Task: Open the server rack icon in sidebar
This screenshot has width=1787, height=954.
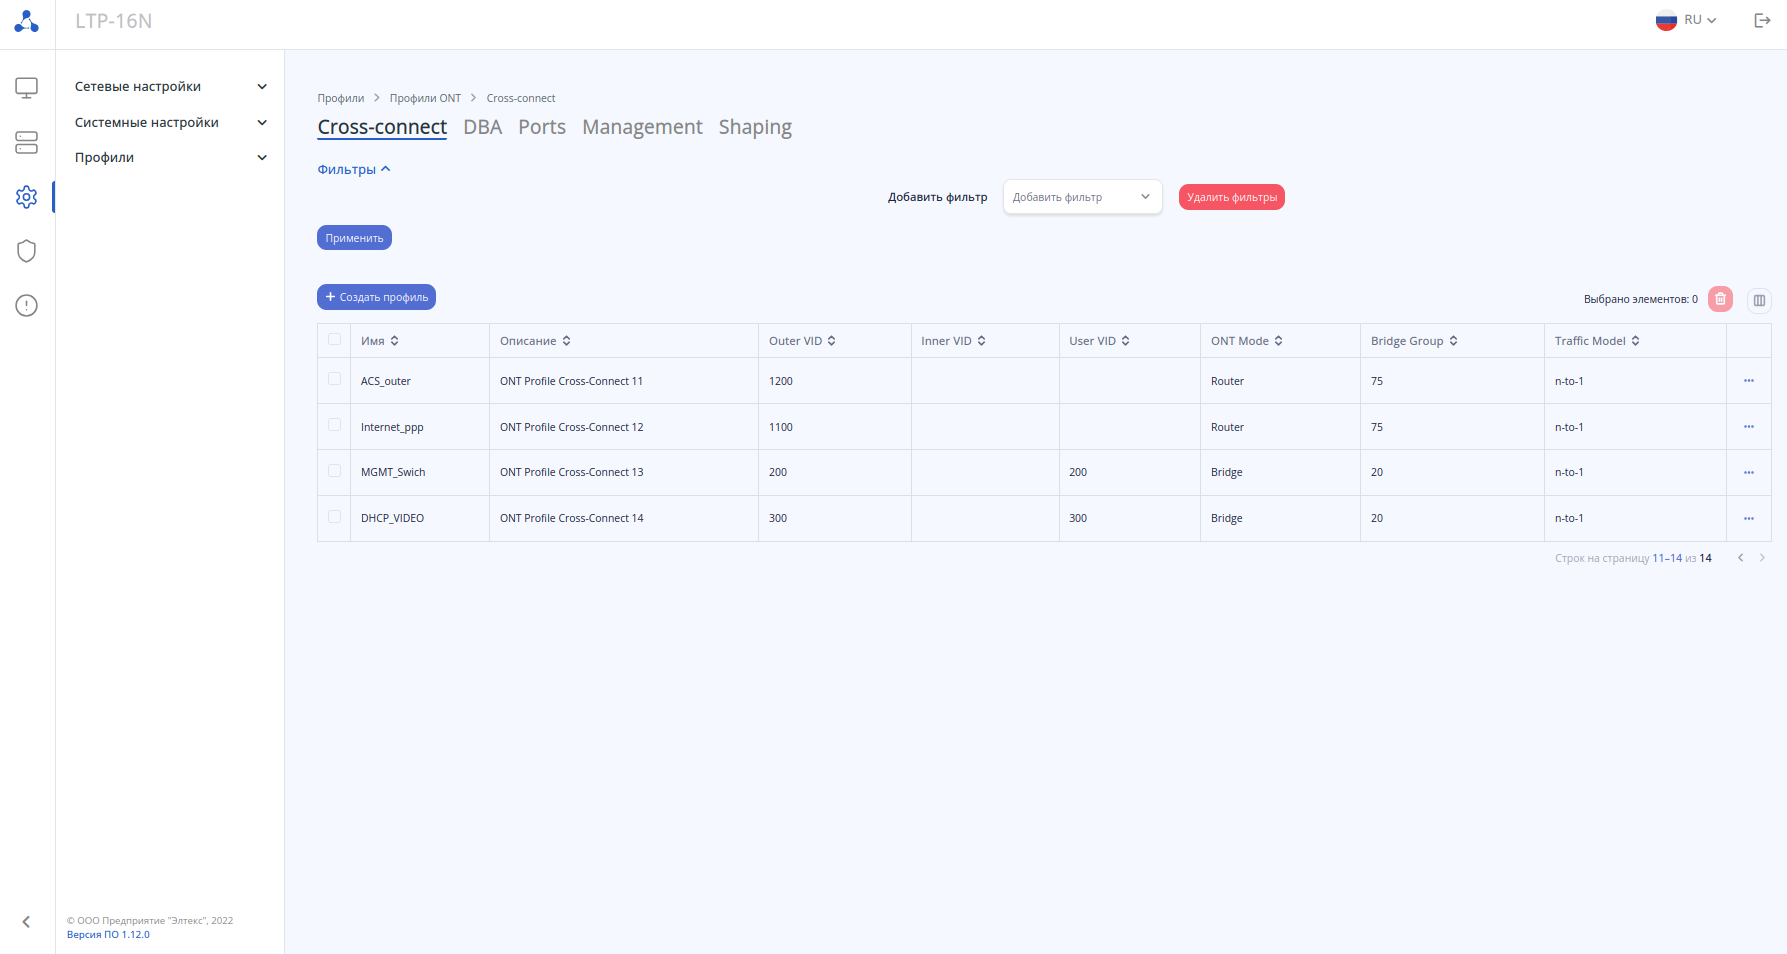Action: (27, 143)
